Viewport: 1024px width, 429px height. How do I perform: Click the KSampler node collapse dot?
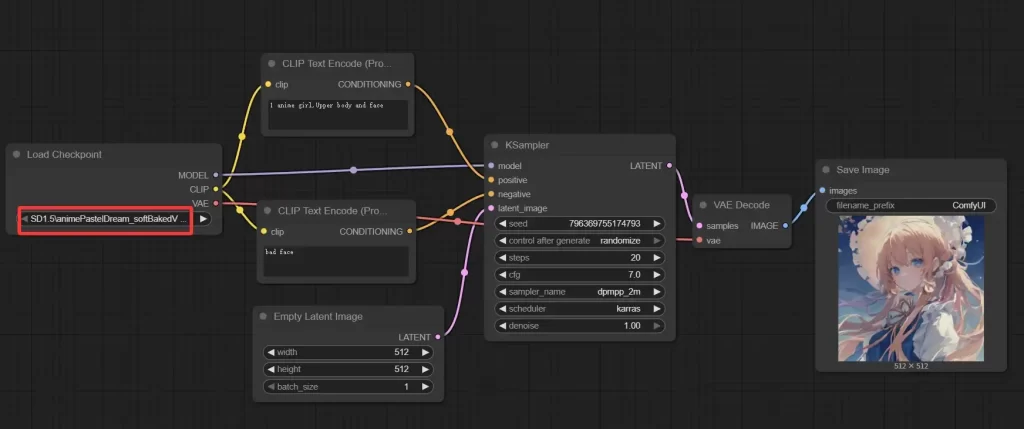tap(494, 145)
